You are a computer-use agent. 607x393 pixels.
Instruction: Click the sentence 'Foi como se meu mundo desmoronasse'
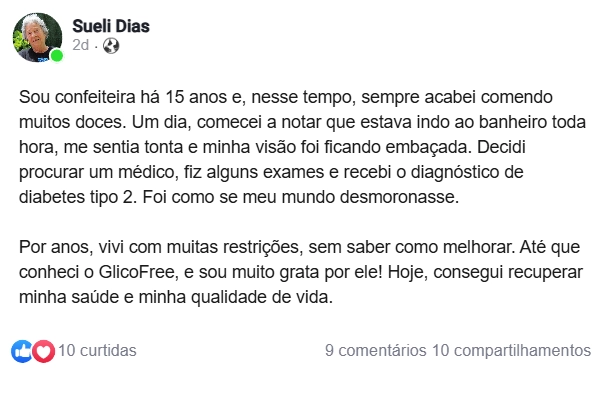pos(300,197)
